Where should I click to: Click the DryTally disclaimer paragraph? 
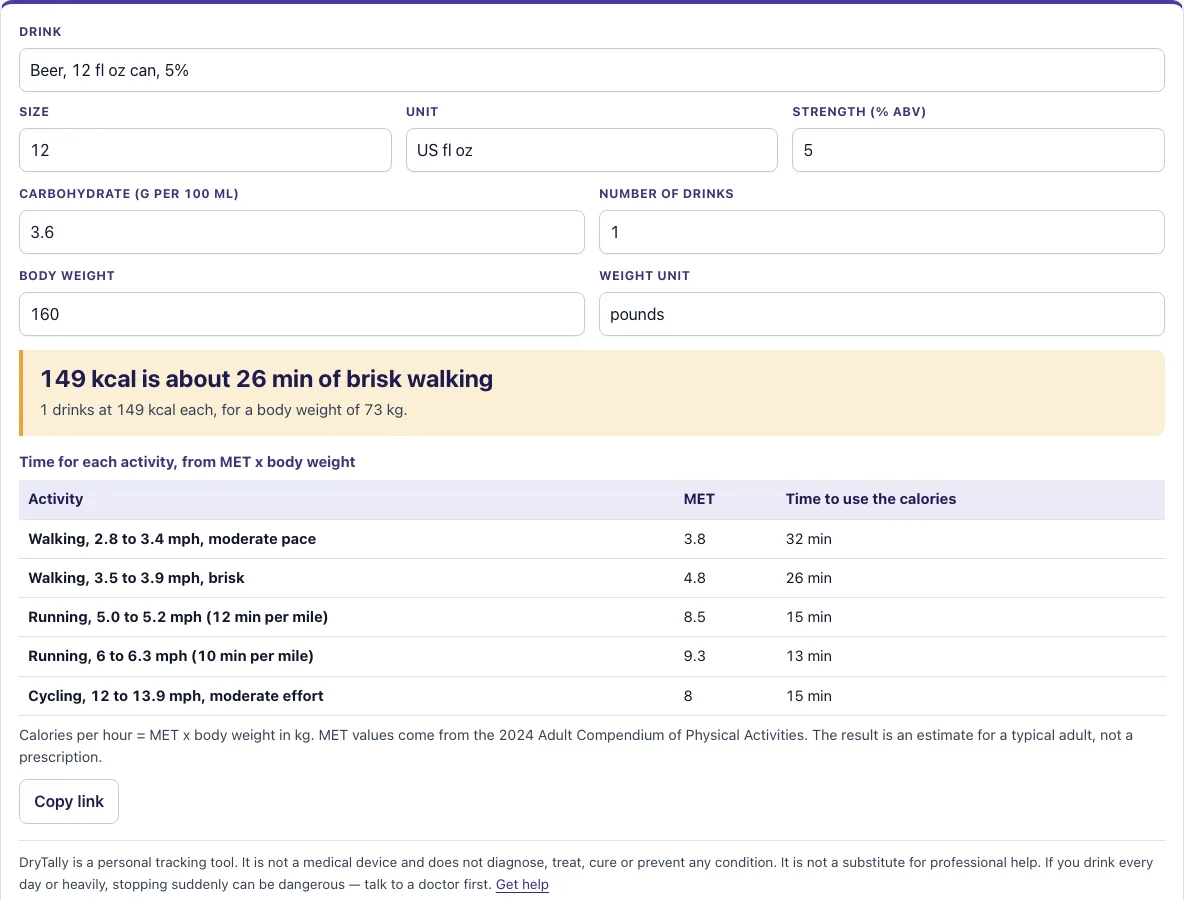[x=586, y=874]
